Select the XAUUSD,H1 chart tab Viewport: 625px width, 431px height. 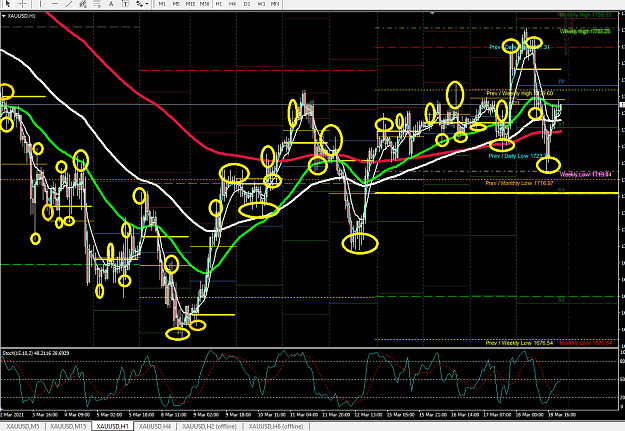coord(112,426)
